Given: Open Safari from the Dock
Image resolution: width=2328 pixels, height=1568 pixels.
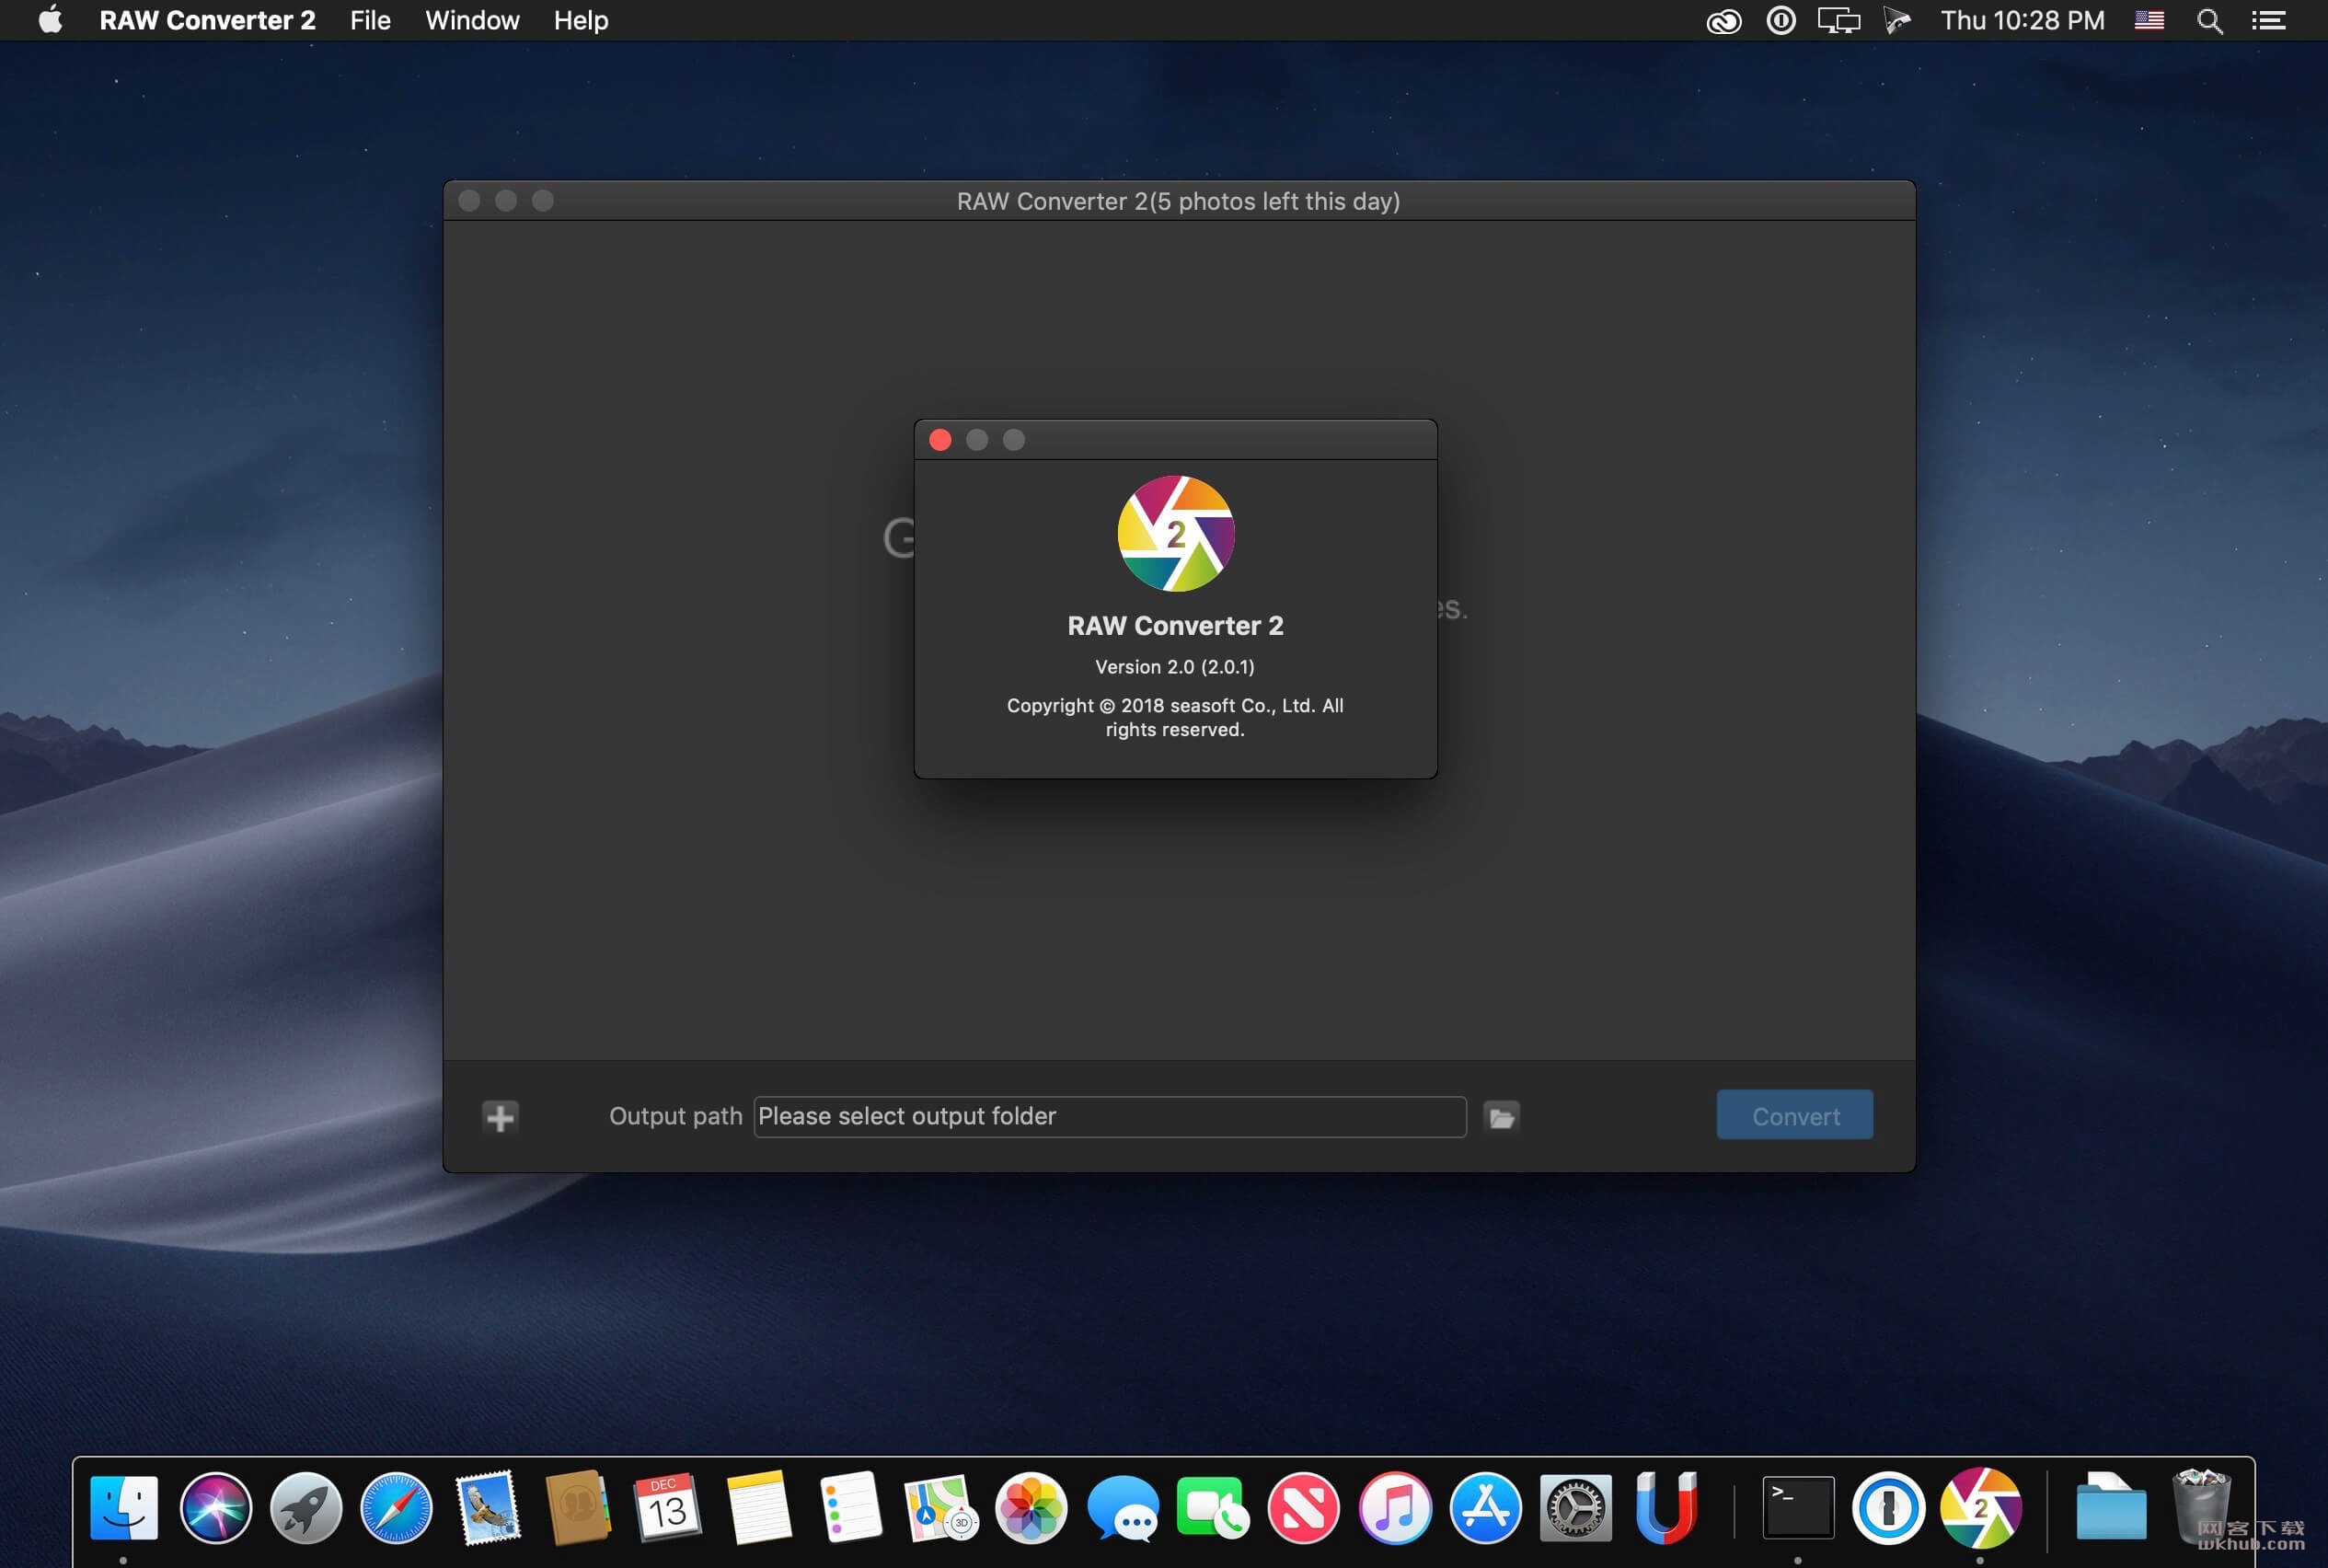Looking at the screenshot, I should coord(396,1507).
